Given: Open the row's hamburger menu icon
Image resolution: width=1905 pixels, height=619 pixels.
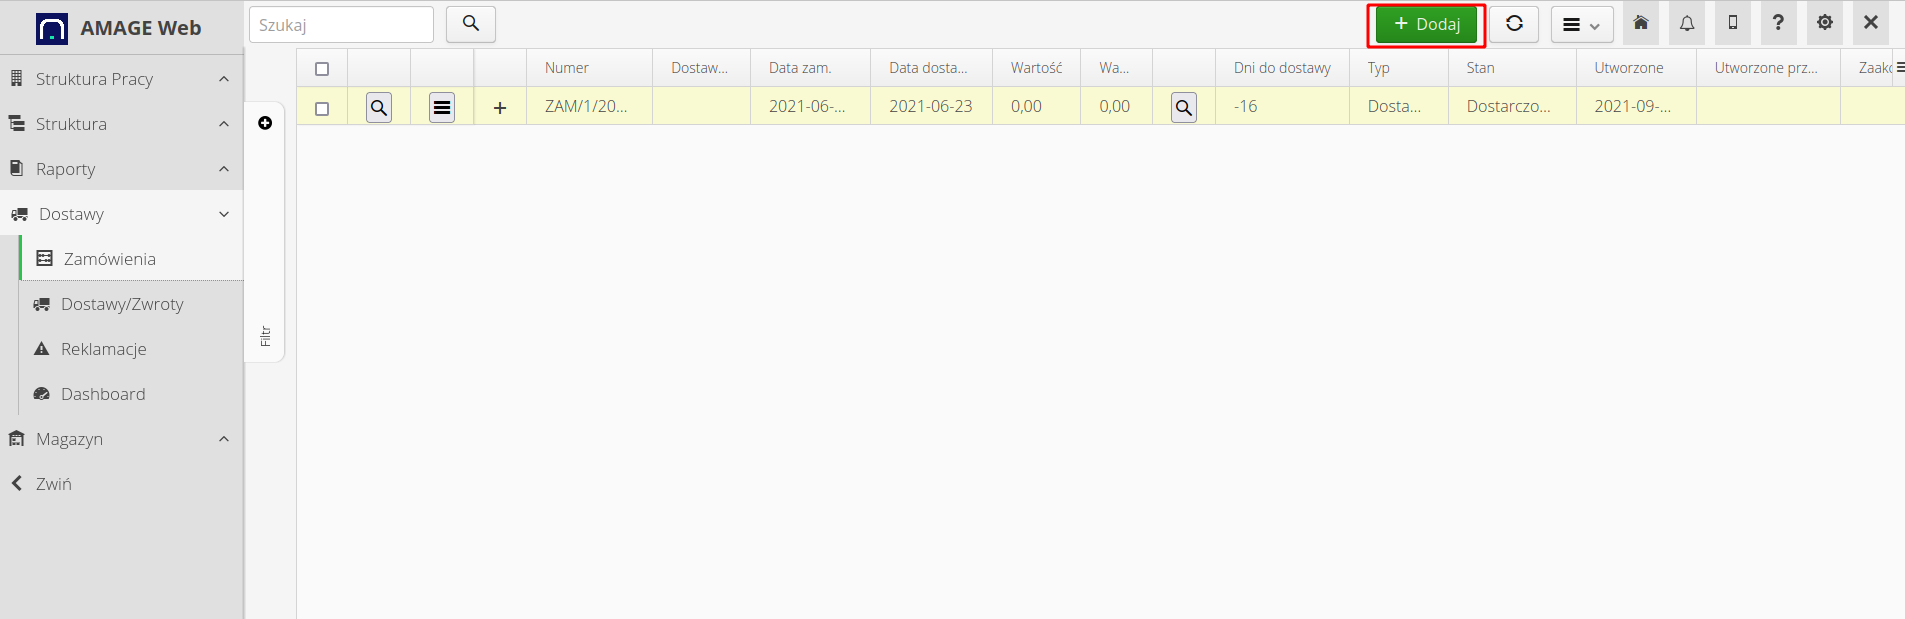Looking at the screenshot, I should [x=442, y=107].
